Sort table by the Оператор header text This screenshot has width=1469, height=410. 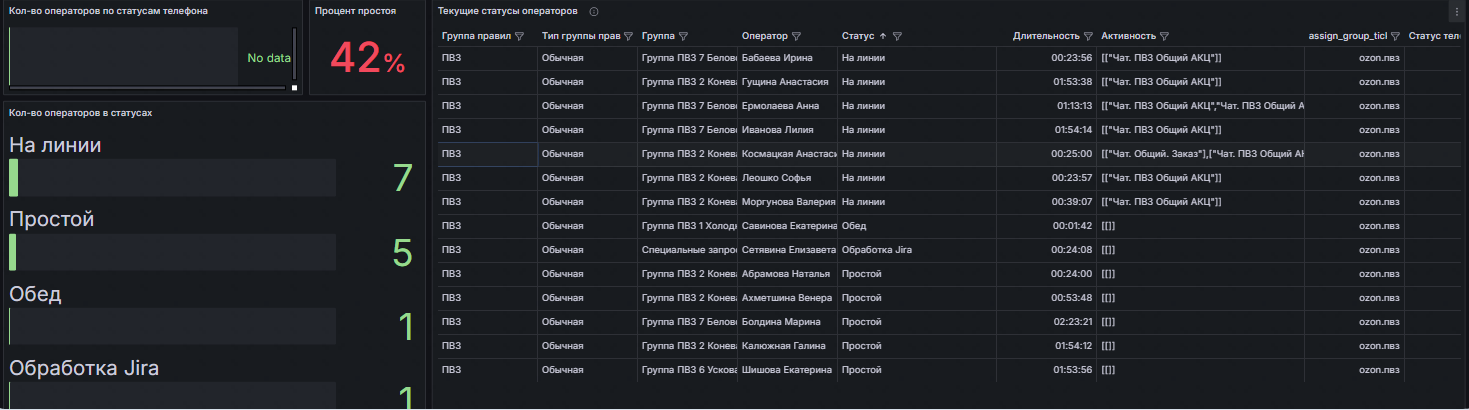pyautogui.click(x=764, y=36)
